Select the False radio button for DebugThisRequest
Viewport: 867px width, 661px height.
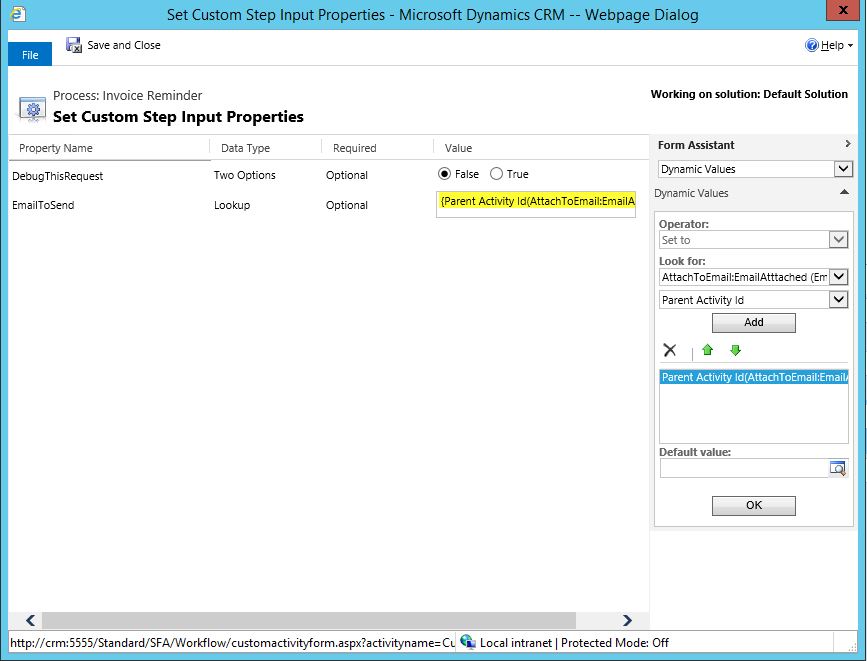(x=443, y=175)
